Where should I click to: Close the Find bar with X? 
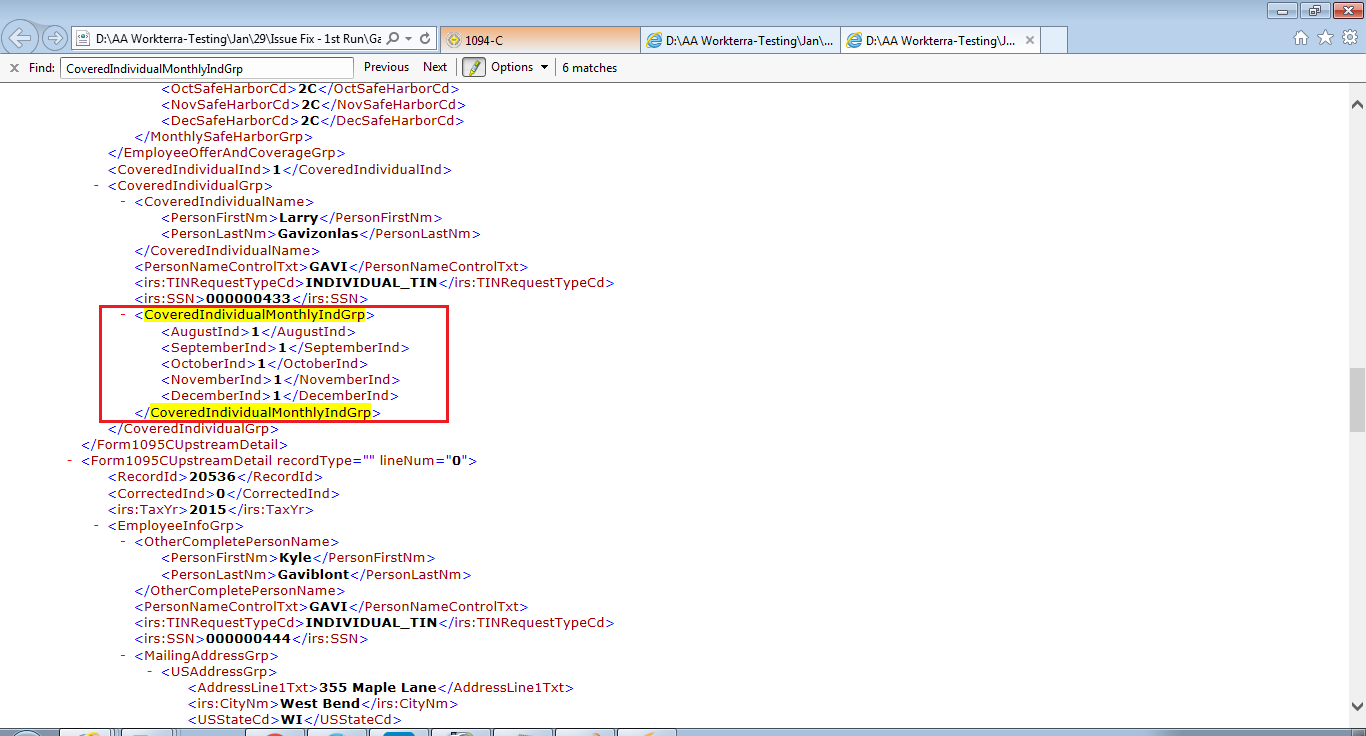(x=14, y=68)
